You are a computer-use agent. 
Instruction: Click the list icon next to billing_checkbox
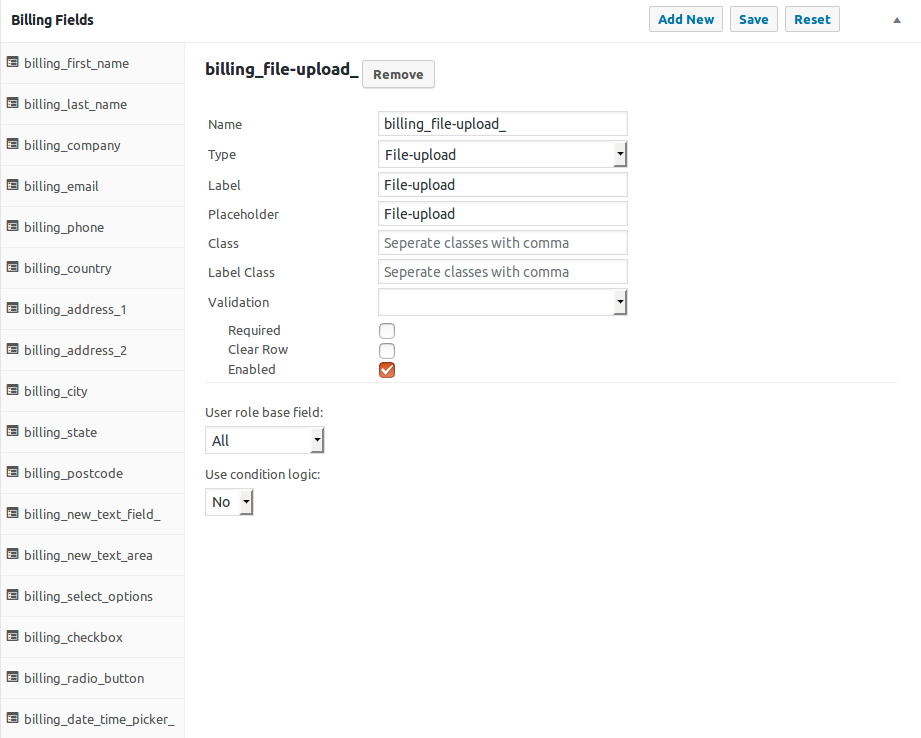(x=12, y=636)
